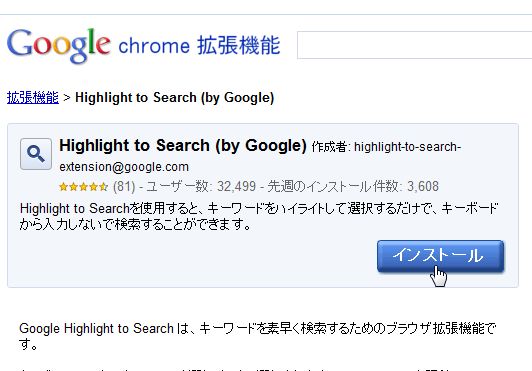Click the chrome 拡張機能 header title
The width and height of the screenshot is (532, 371).
pyautogui.click(x=199, y=45)
